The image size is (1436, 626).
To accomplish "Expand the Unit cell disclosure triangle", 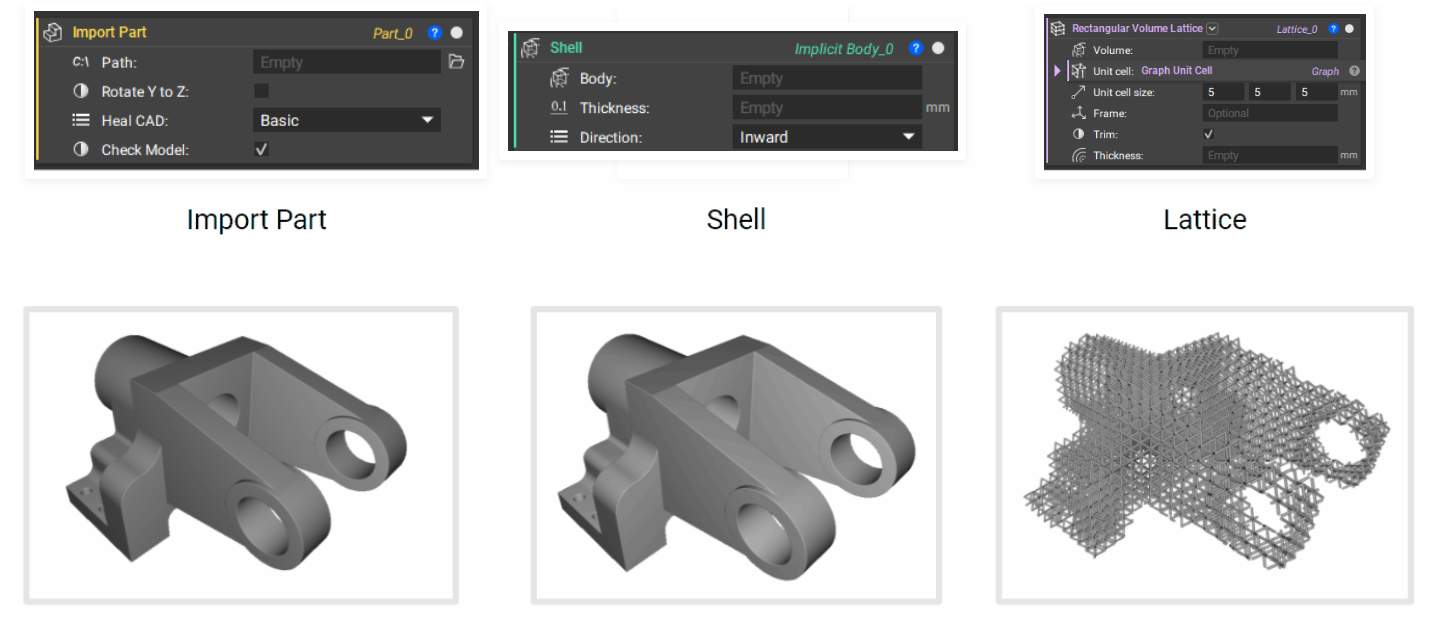I will [1057, 71].
